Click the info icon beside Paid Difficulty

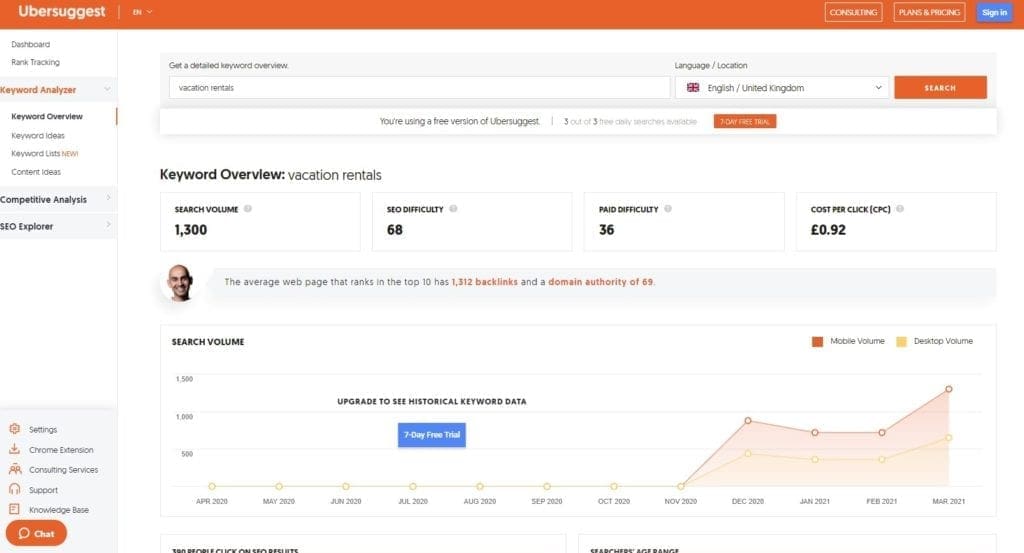[x=668, y=209]
